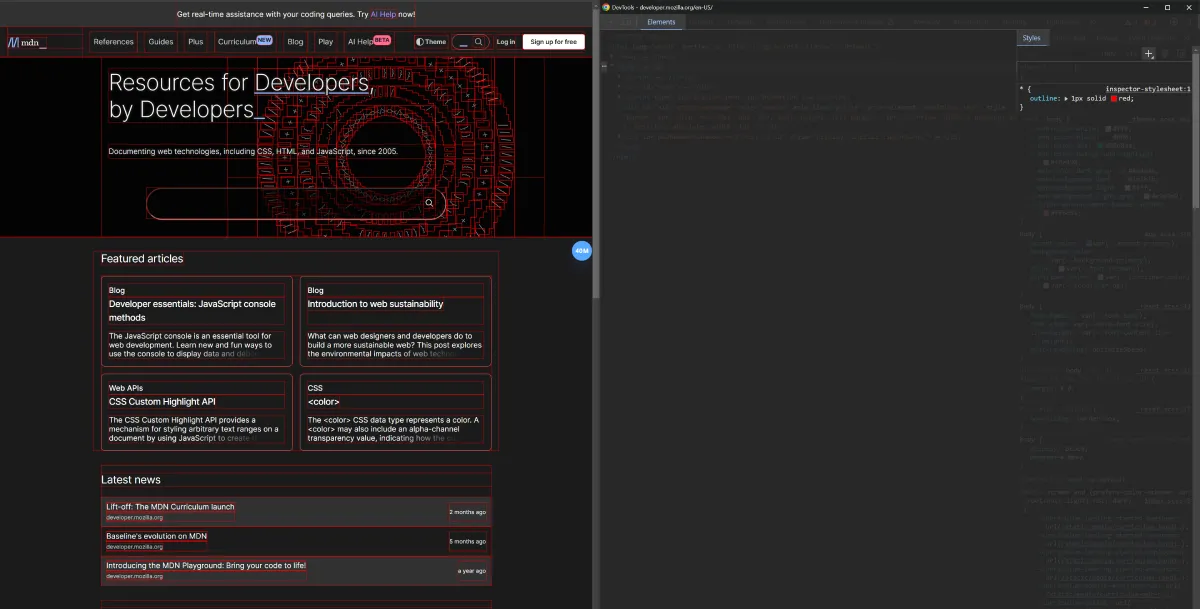The image size is (1200, 609).
Task: Click the blue 404 floating badge
Action: pyautogui.click(x=582, y=251)
